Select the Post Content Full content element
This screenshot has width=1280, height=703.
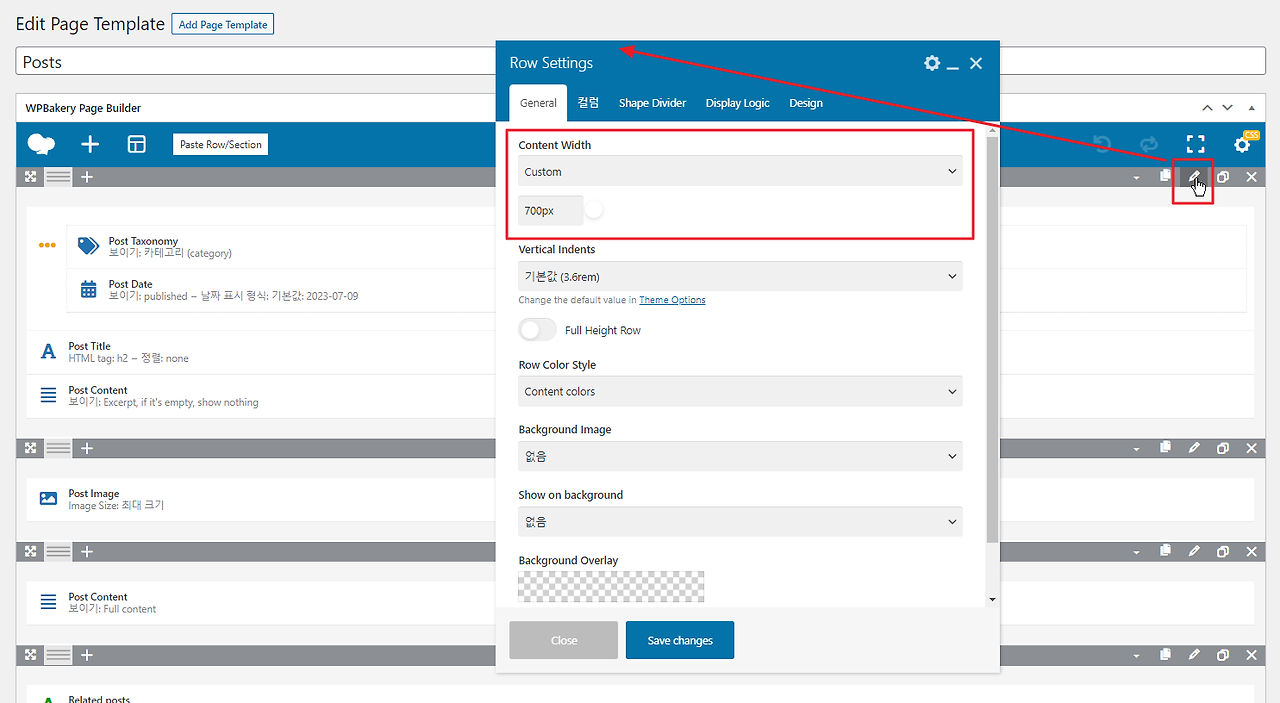coord(640,602)
